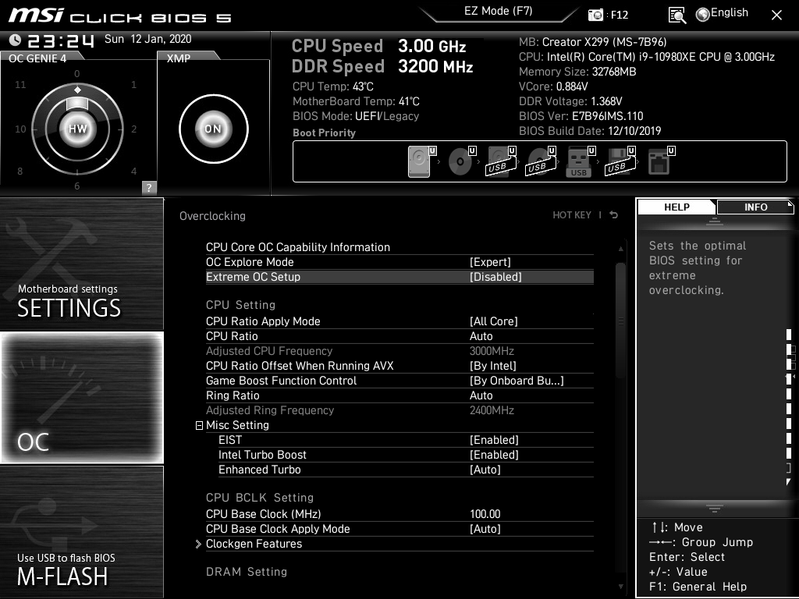Click the Adjusted Ring Frequency 2400MHz row
The width and height of the screenshot is (799, 599).
click(400, 410)
